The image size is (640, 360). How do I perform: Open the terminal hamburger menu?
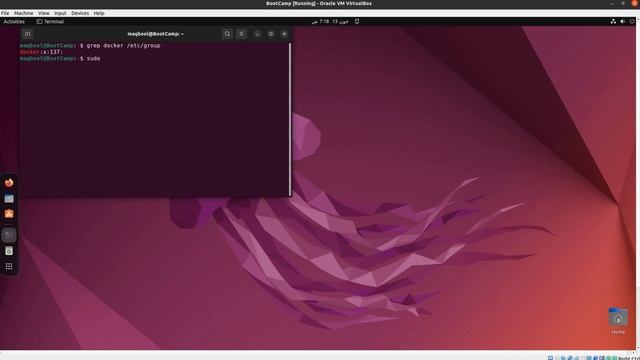click(x=241, y=34)
